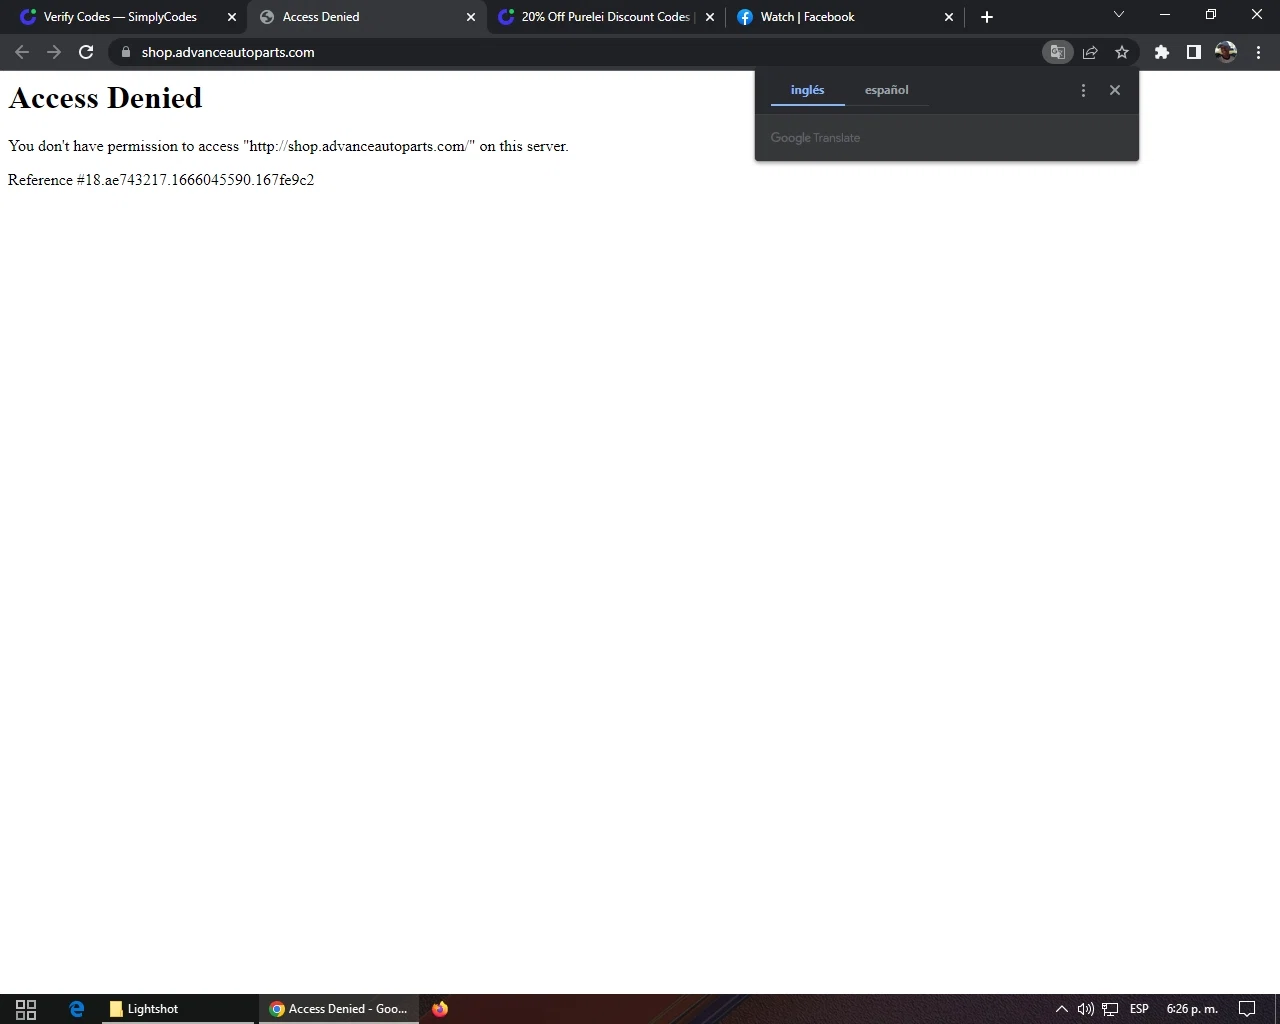
Task: Click the Reference #18.ae743217 text line
Action: click(x=161, y=180)
